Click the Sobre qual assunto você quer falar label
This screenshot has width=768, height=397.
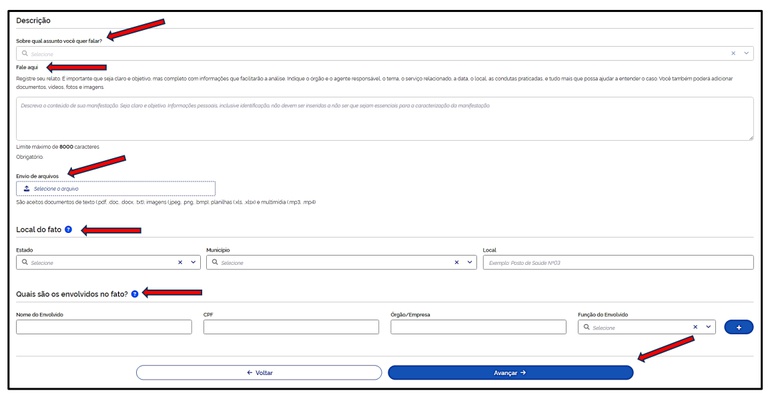point(59,41)
